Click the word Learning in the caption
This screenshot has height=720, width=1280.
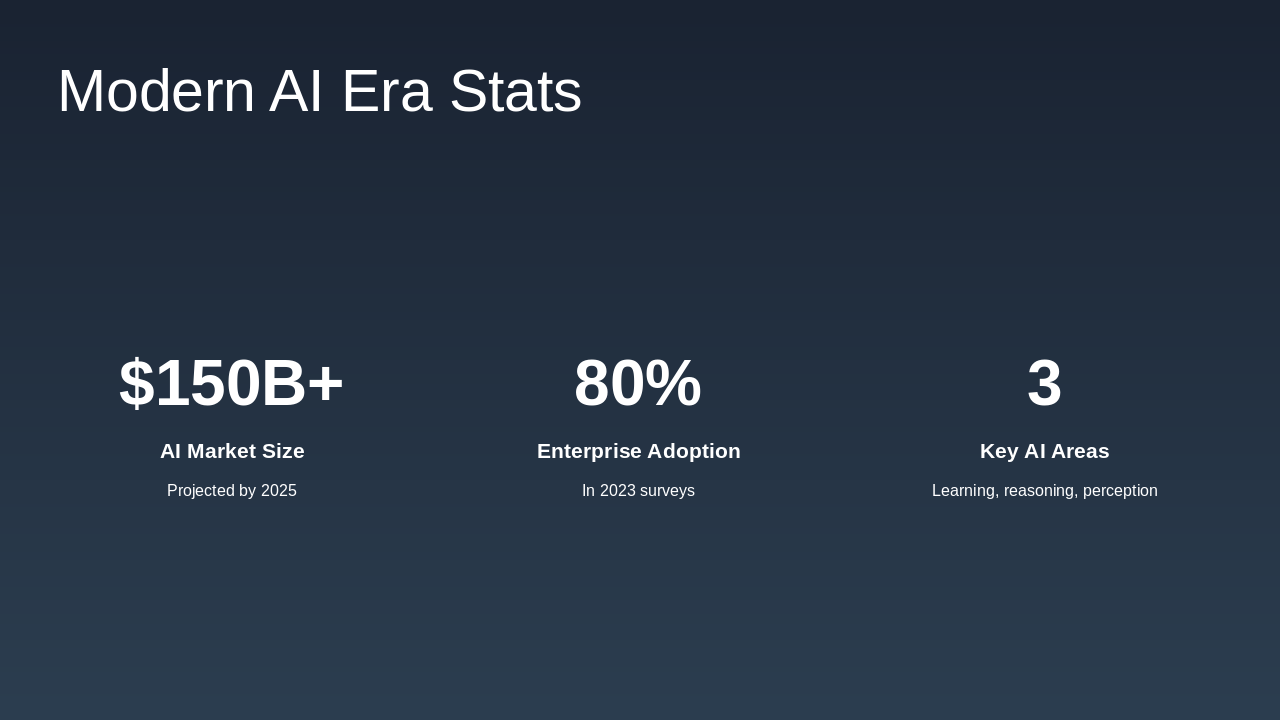click(x=964, y=491)
